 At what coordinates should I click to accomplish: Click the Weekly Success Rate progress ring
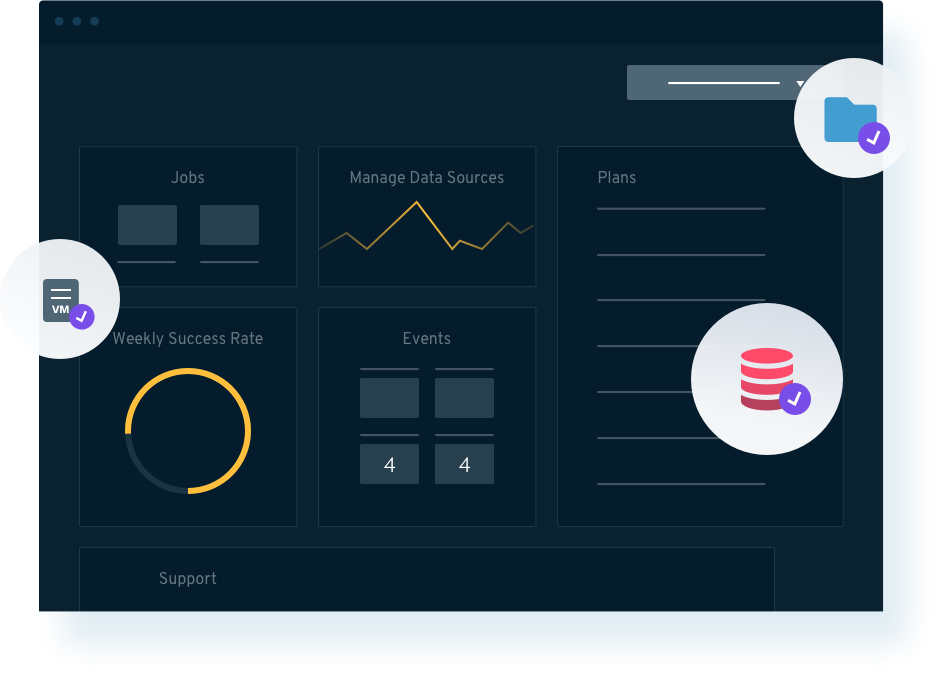click(187, 431)
